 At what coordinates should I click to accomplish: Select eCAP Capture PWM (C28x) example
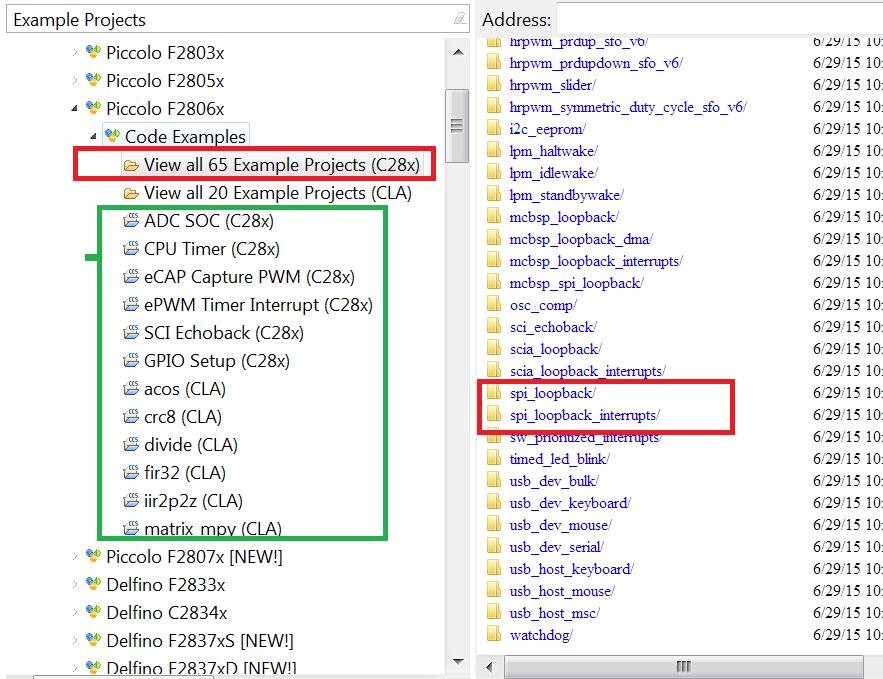249,277
